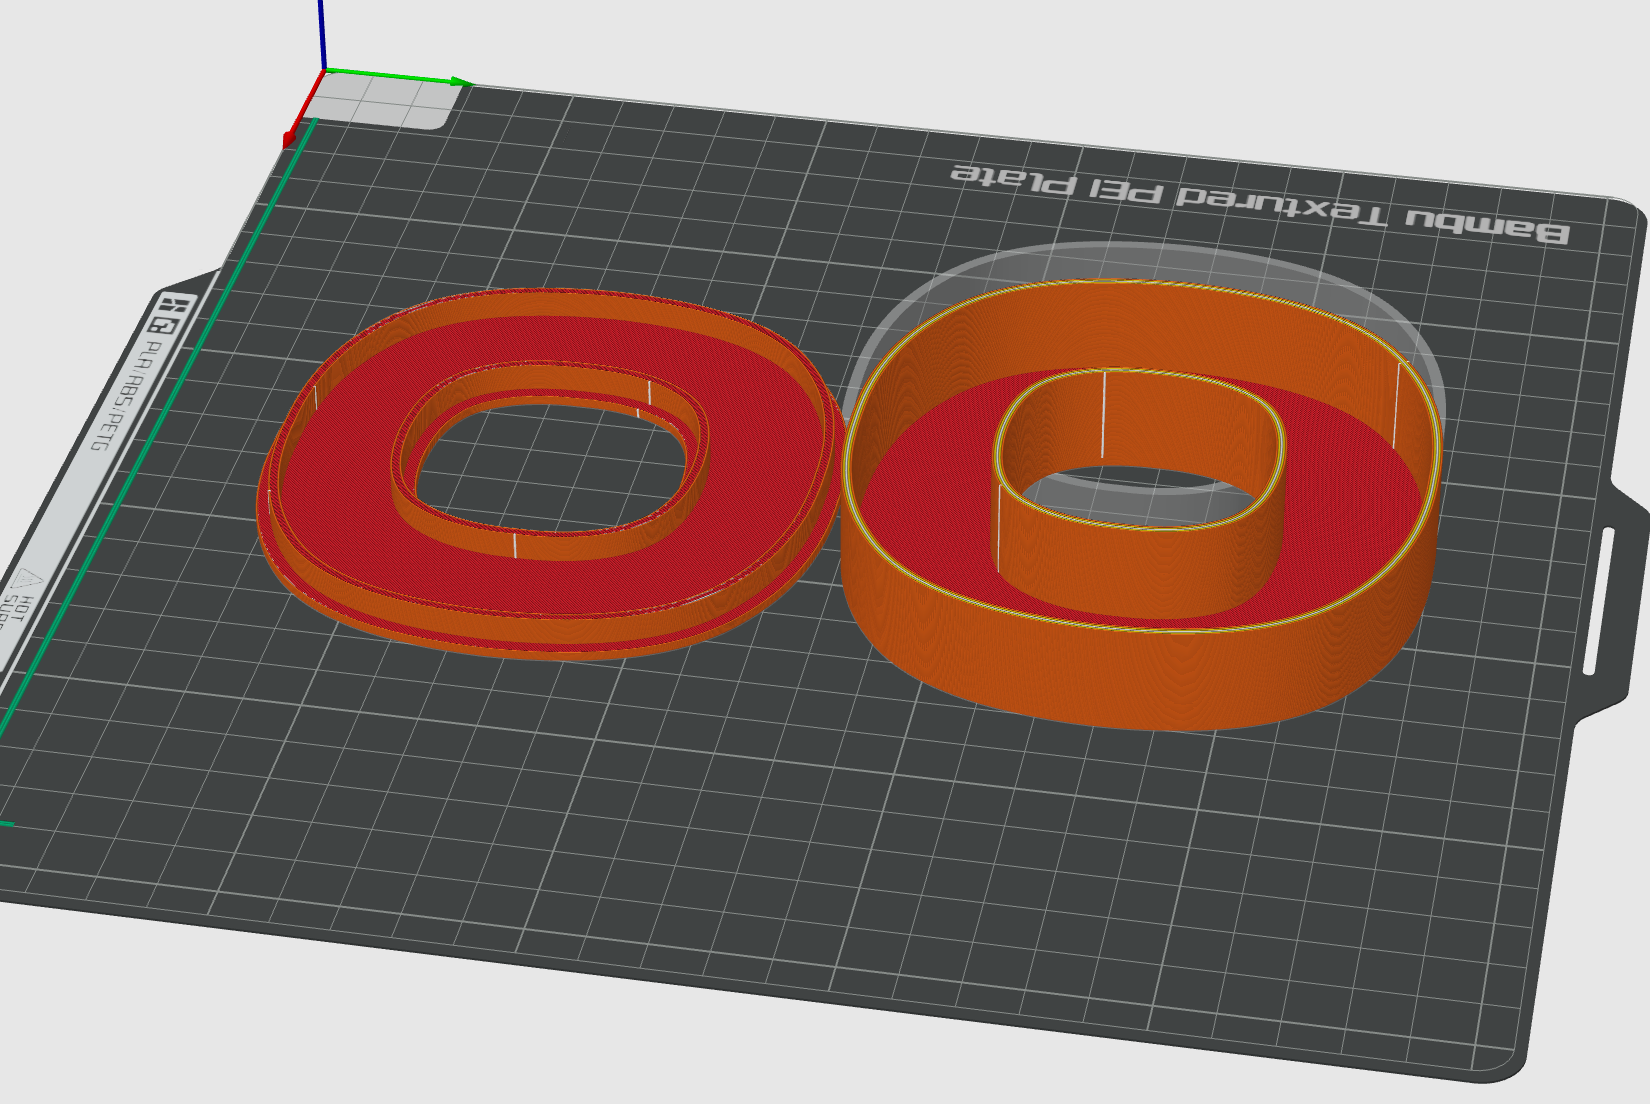
Task: Click the red X axis arrowhead
Action: 290,139
